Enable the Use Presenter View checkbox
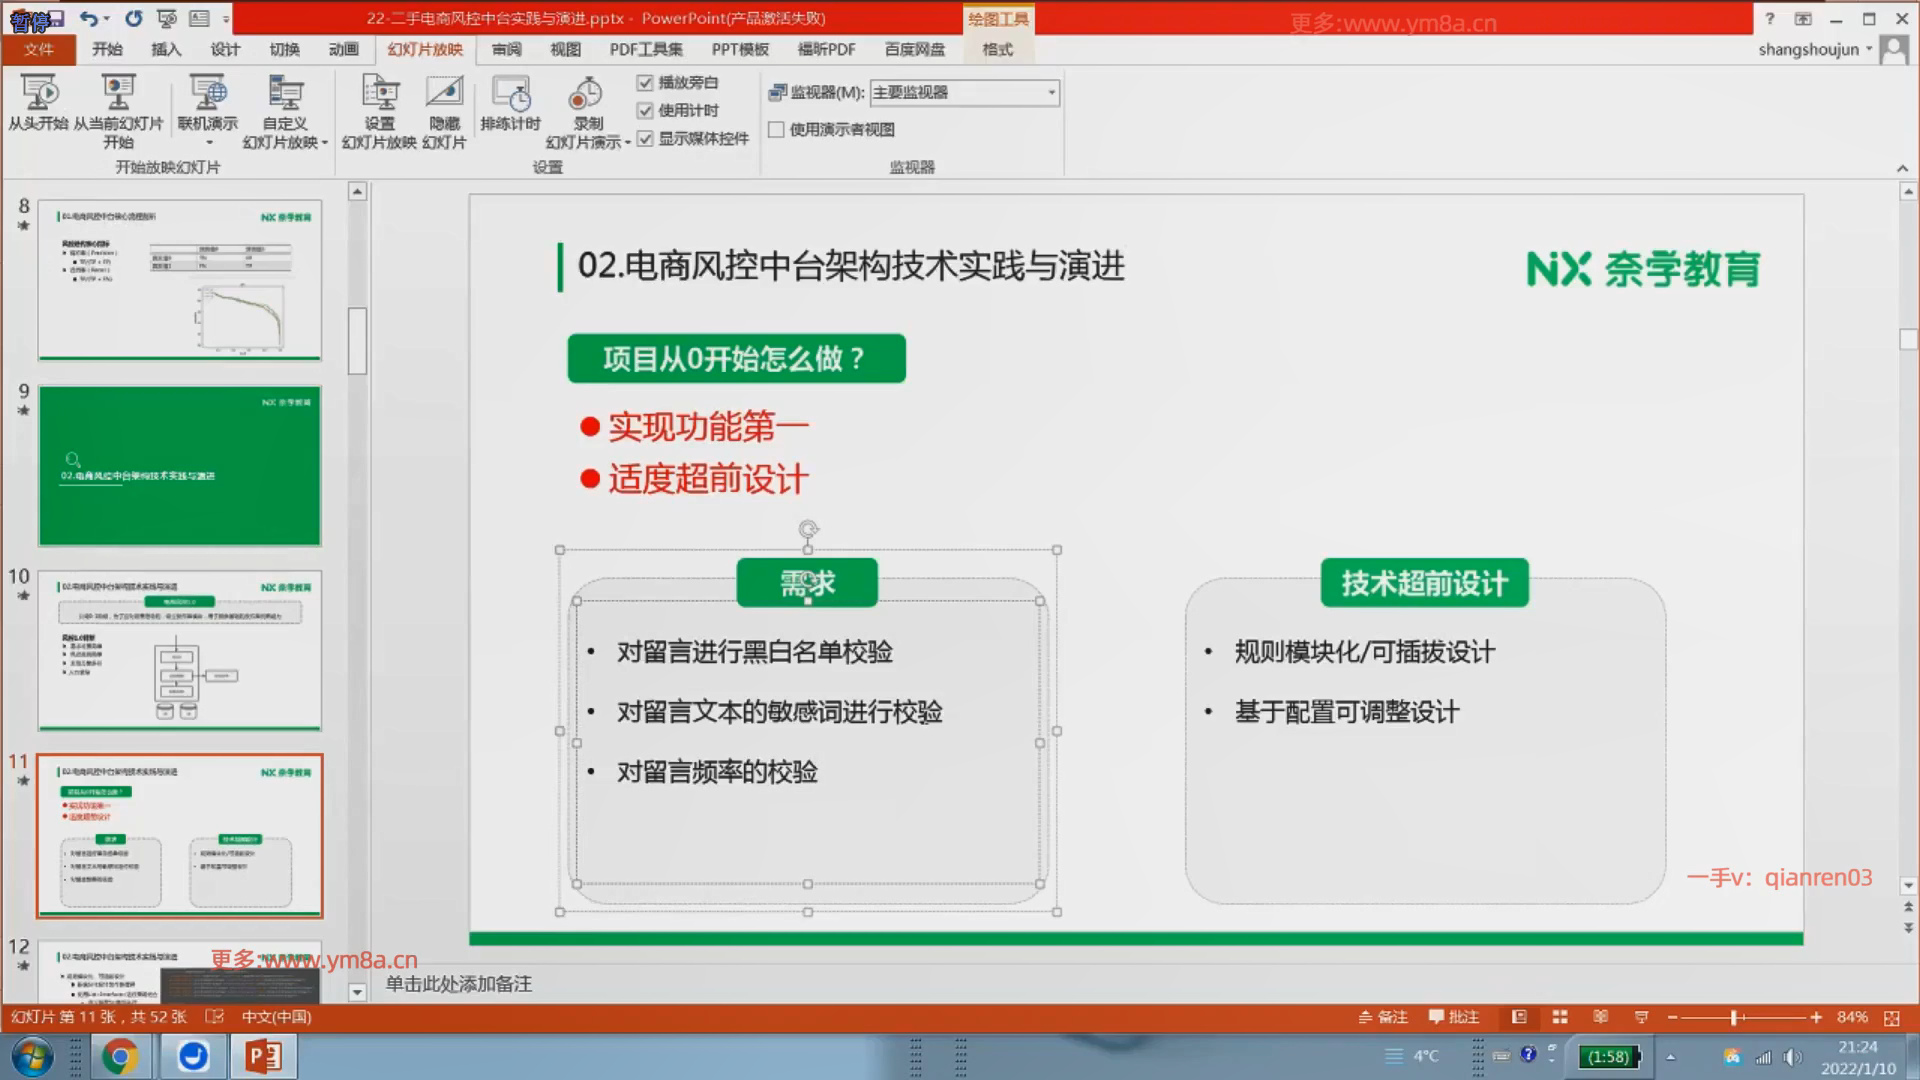Viewport: 1920px width, 1080px height. tap(776, 129)
